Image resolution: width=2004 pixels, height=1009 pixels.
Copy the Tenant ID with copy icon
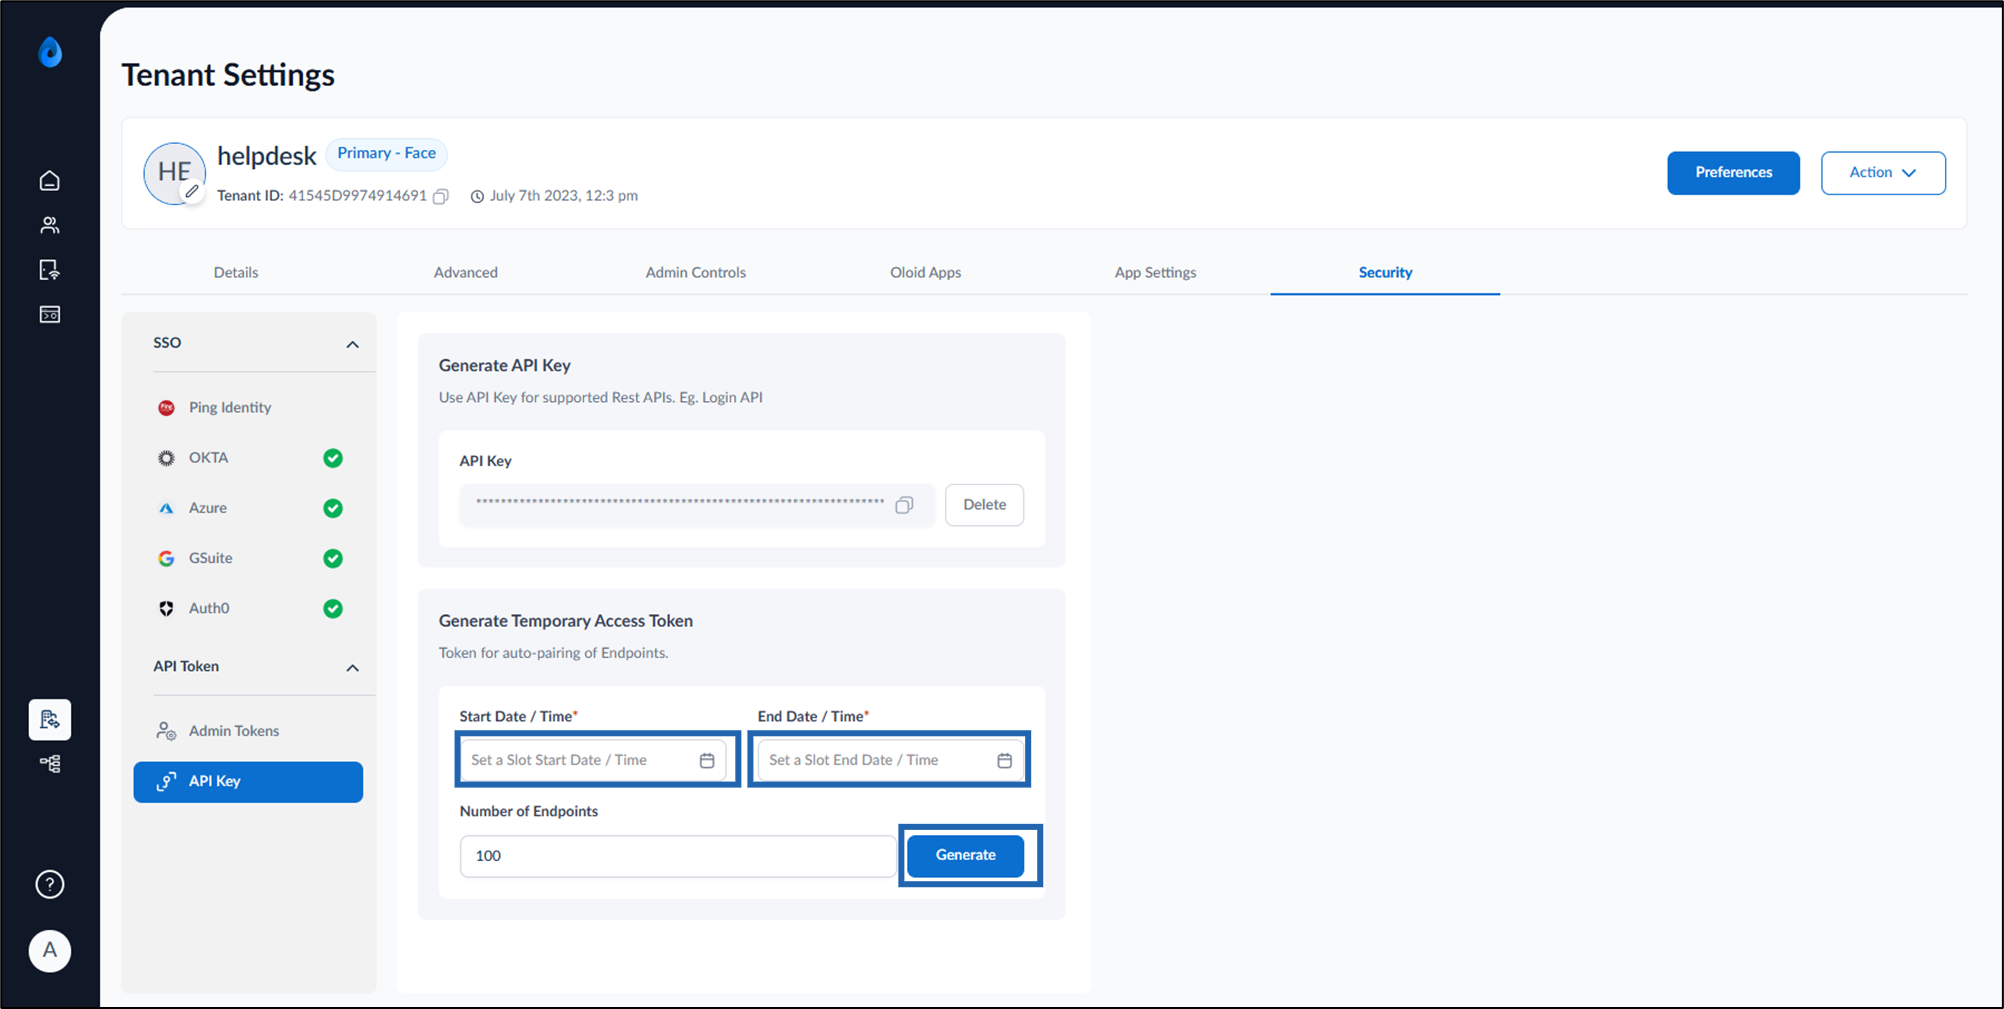[441, 196]
